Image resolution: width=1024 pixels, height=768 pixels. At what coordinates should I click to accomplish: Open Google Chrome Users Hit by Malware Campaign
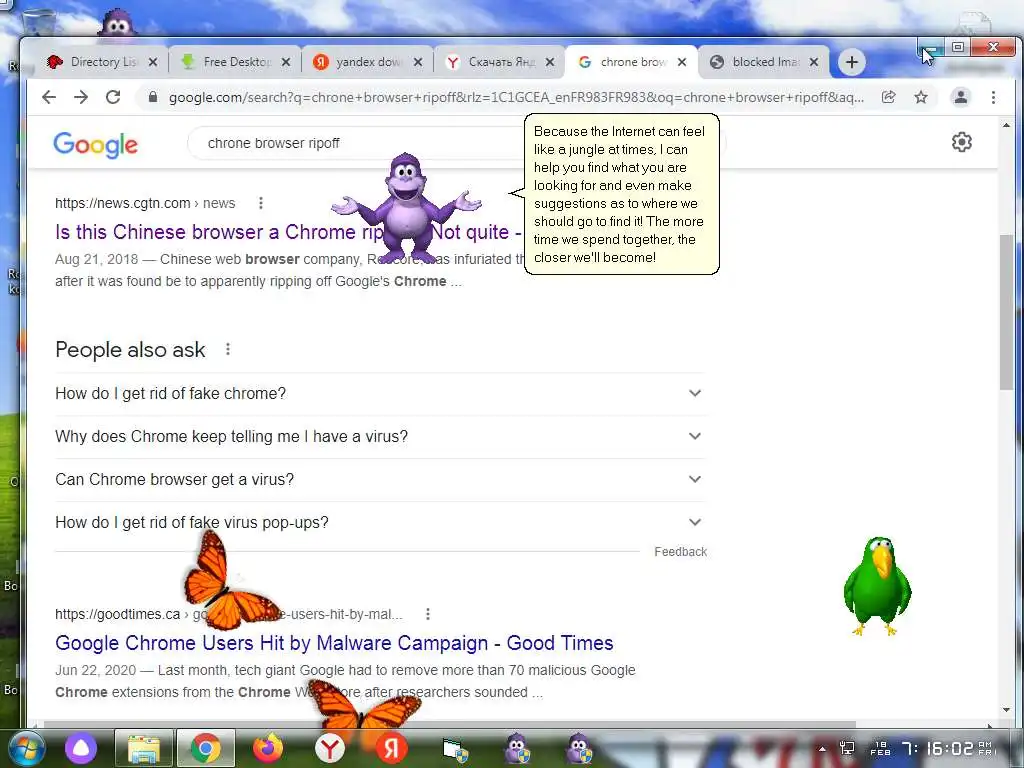(x=334, y=643)
